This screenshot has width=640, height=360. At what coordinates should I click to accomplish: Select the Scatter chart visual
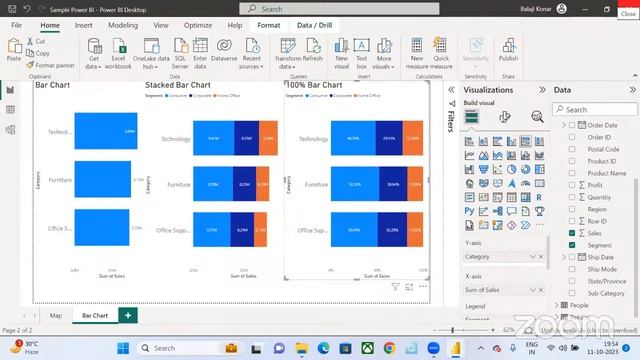click(x=498, y=169)
